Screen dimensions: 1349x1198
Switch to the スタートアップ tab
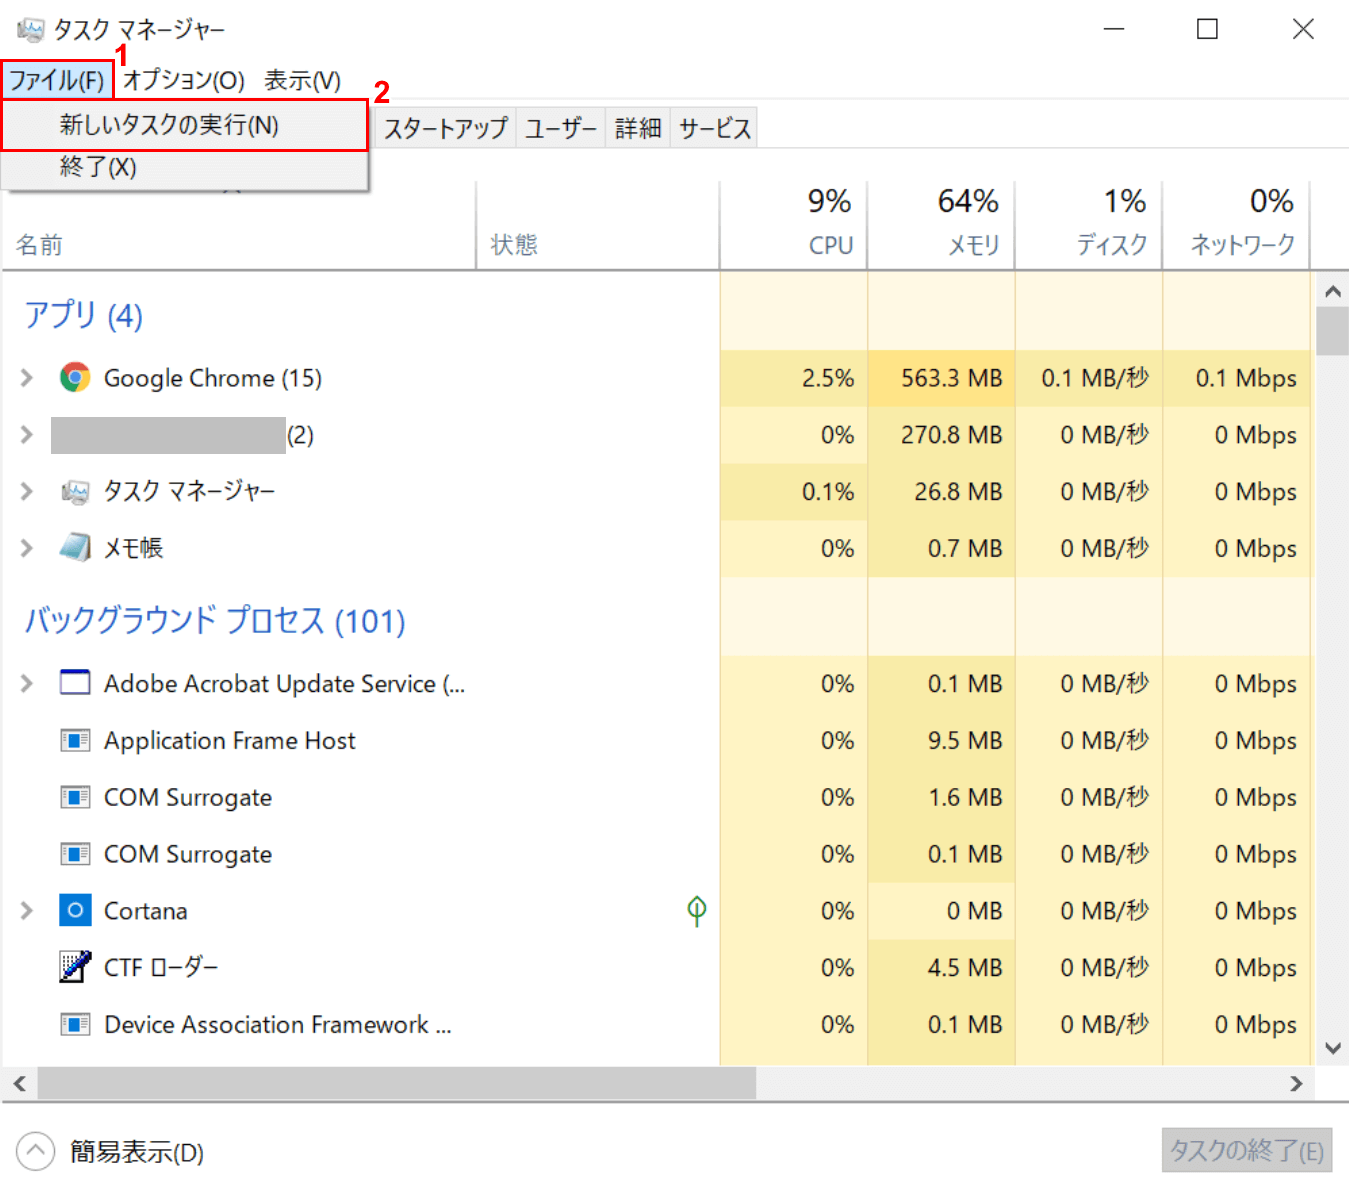[x=446, y=128]
